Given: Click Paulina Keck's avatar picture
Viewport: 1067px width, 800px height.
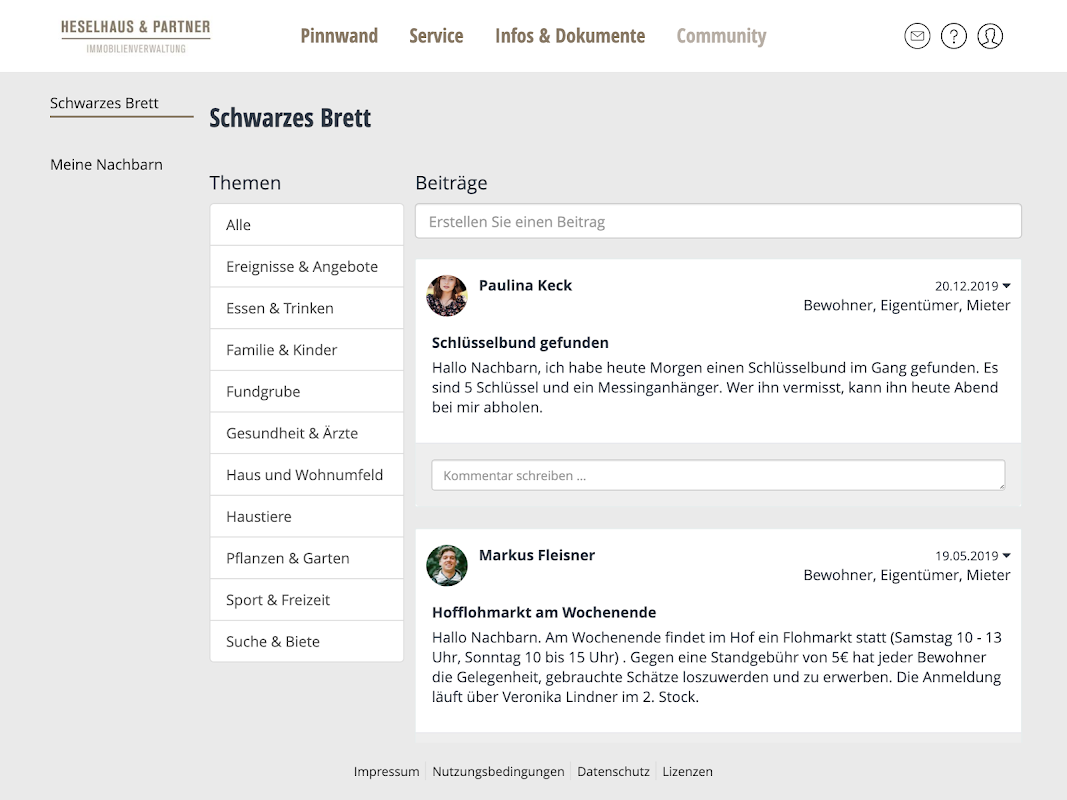Looking at the screenshot, I should [446, 295].
